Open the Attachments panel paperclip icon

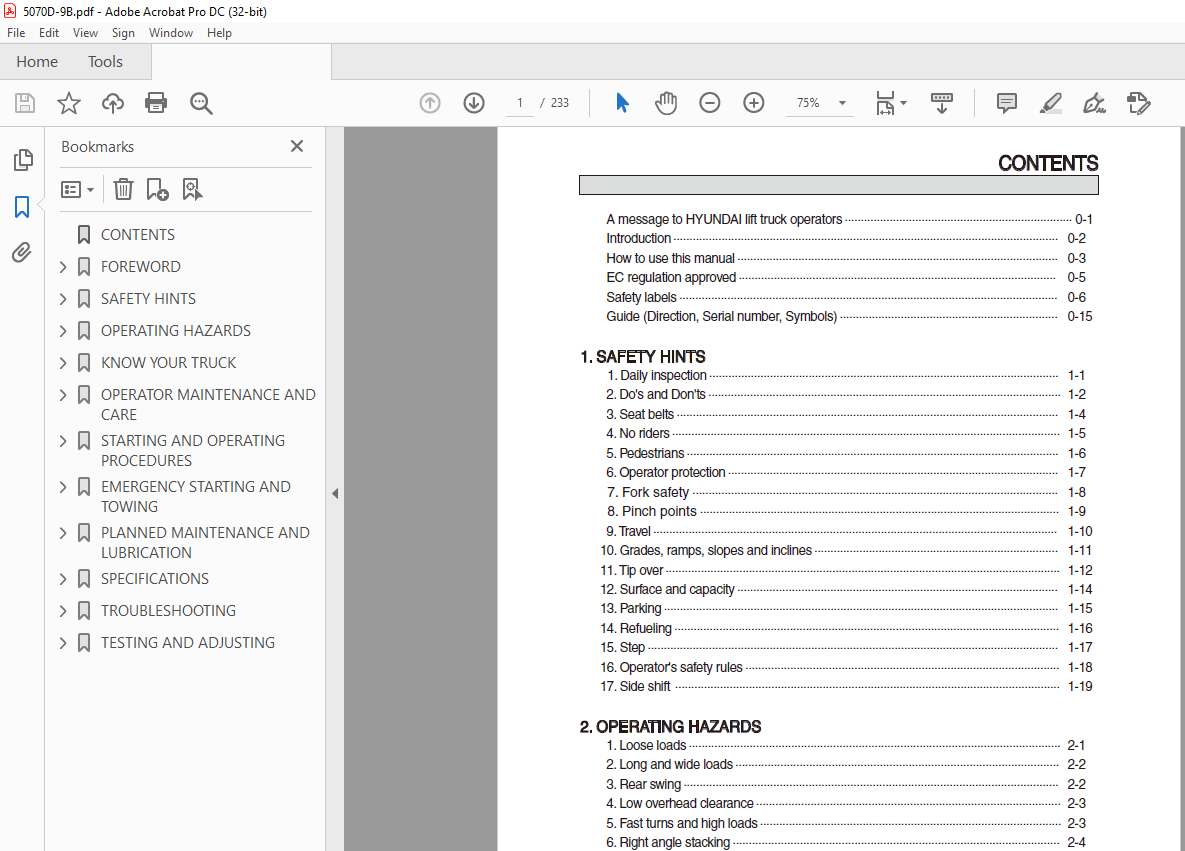point(22,253)
